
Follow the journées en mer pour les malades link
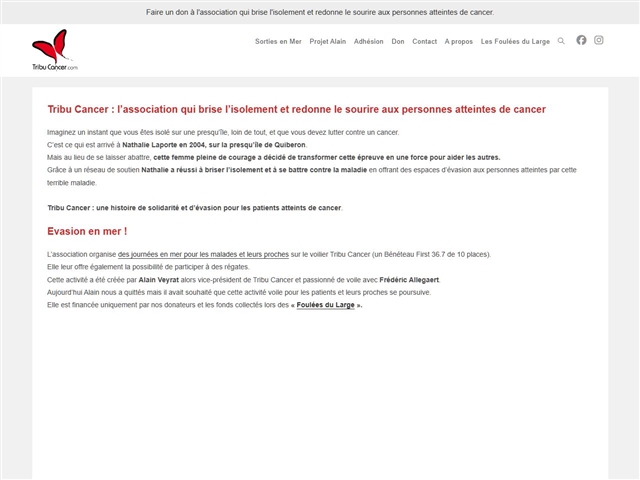pyautogui.click(x=203, y=254)
